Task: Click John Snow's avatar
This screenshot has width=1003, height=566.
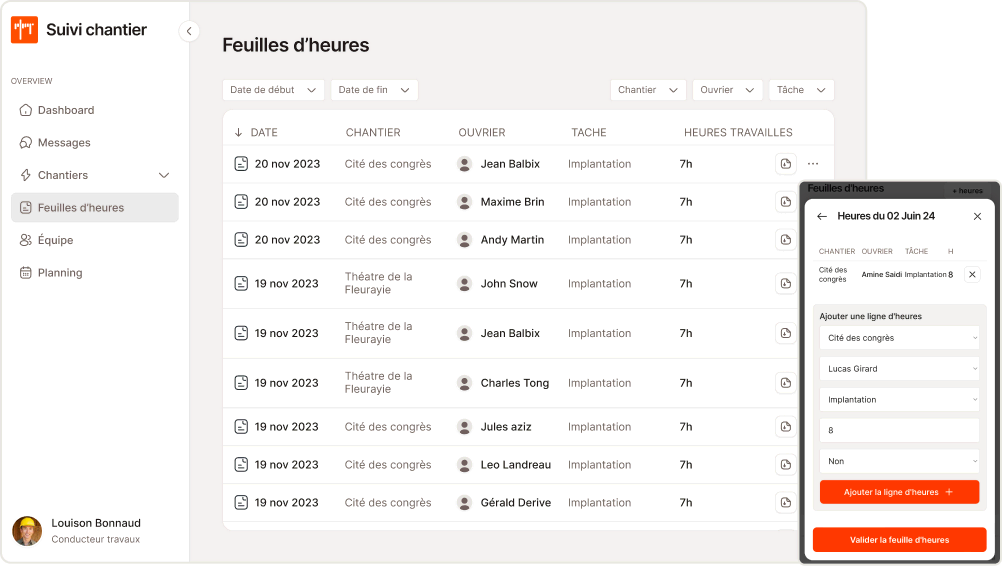Action: click(465, 283)
